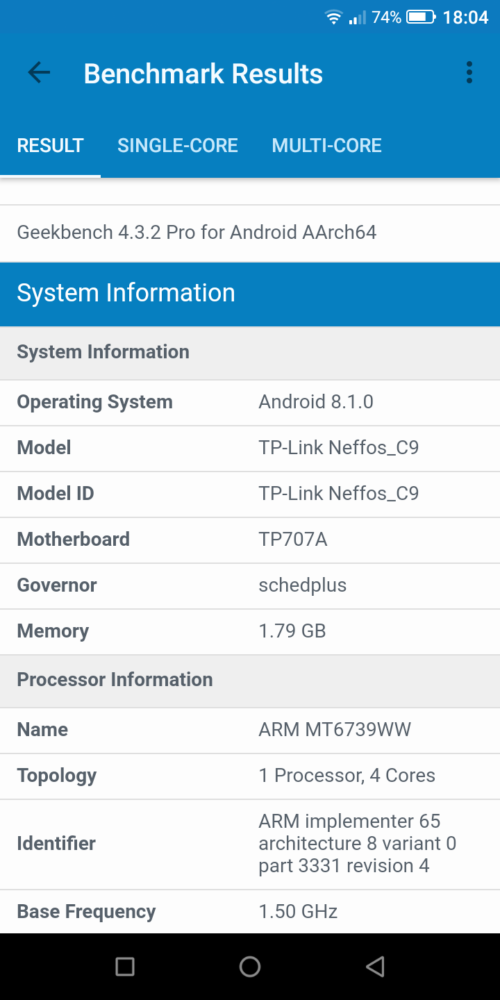This screenshot has height=1000, width=500.
Task: Select the ARM implementer 65 identifier text
Action: coord(357,843)
